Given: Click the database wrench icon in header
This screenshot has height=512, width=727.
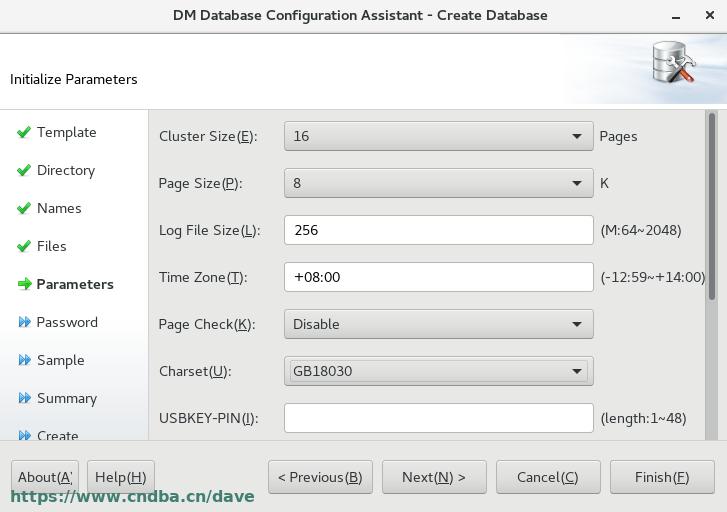Looking at the screenshot, I should [x=674, y=63].
